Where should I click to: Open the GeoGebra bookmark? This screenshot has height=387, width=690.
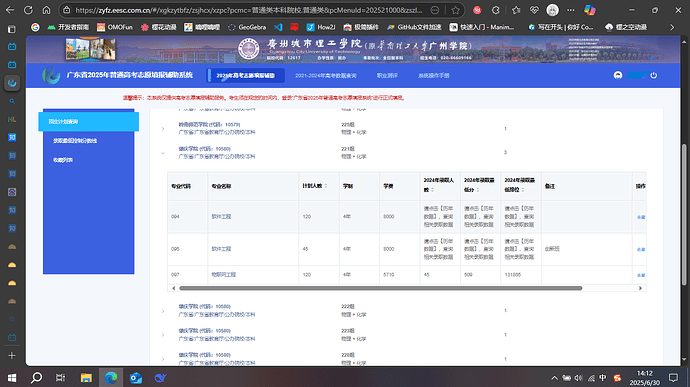coord(247,27)
